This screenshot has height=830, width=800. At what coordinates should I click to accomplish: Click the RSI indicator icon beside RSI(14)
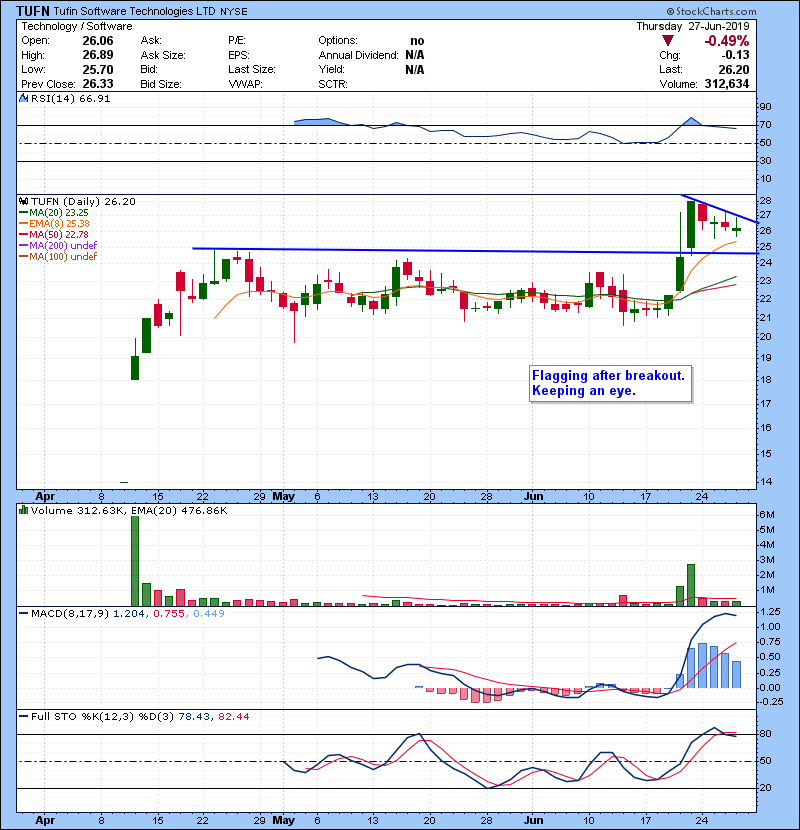pyautogui.click(x=23, y=98)
